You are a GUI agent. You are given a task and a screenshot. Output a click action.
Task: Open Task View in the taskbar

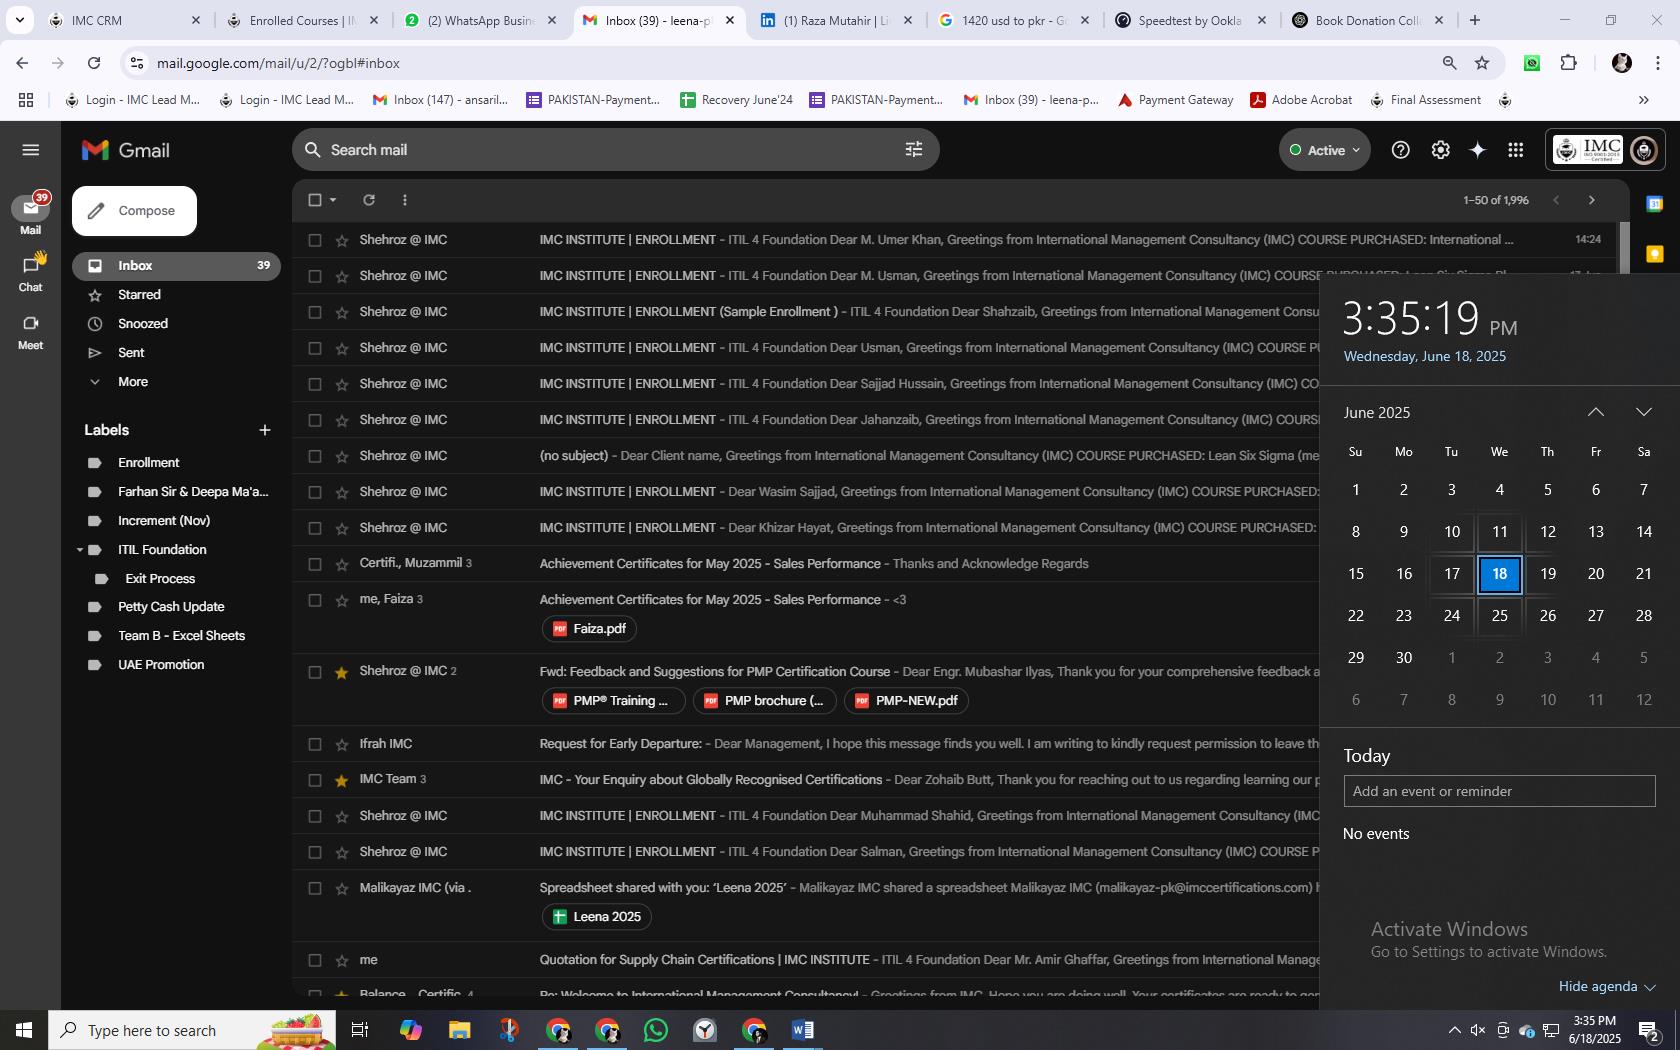pos(360,1030)
